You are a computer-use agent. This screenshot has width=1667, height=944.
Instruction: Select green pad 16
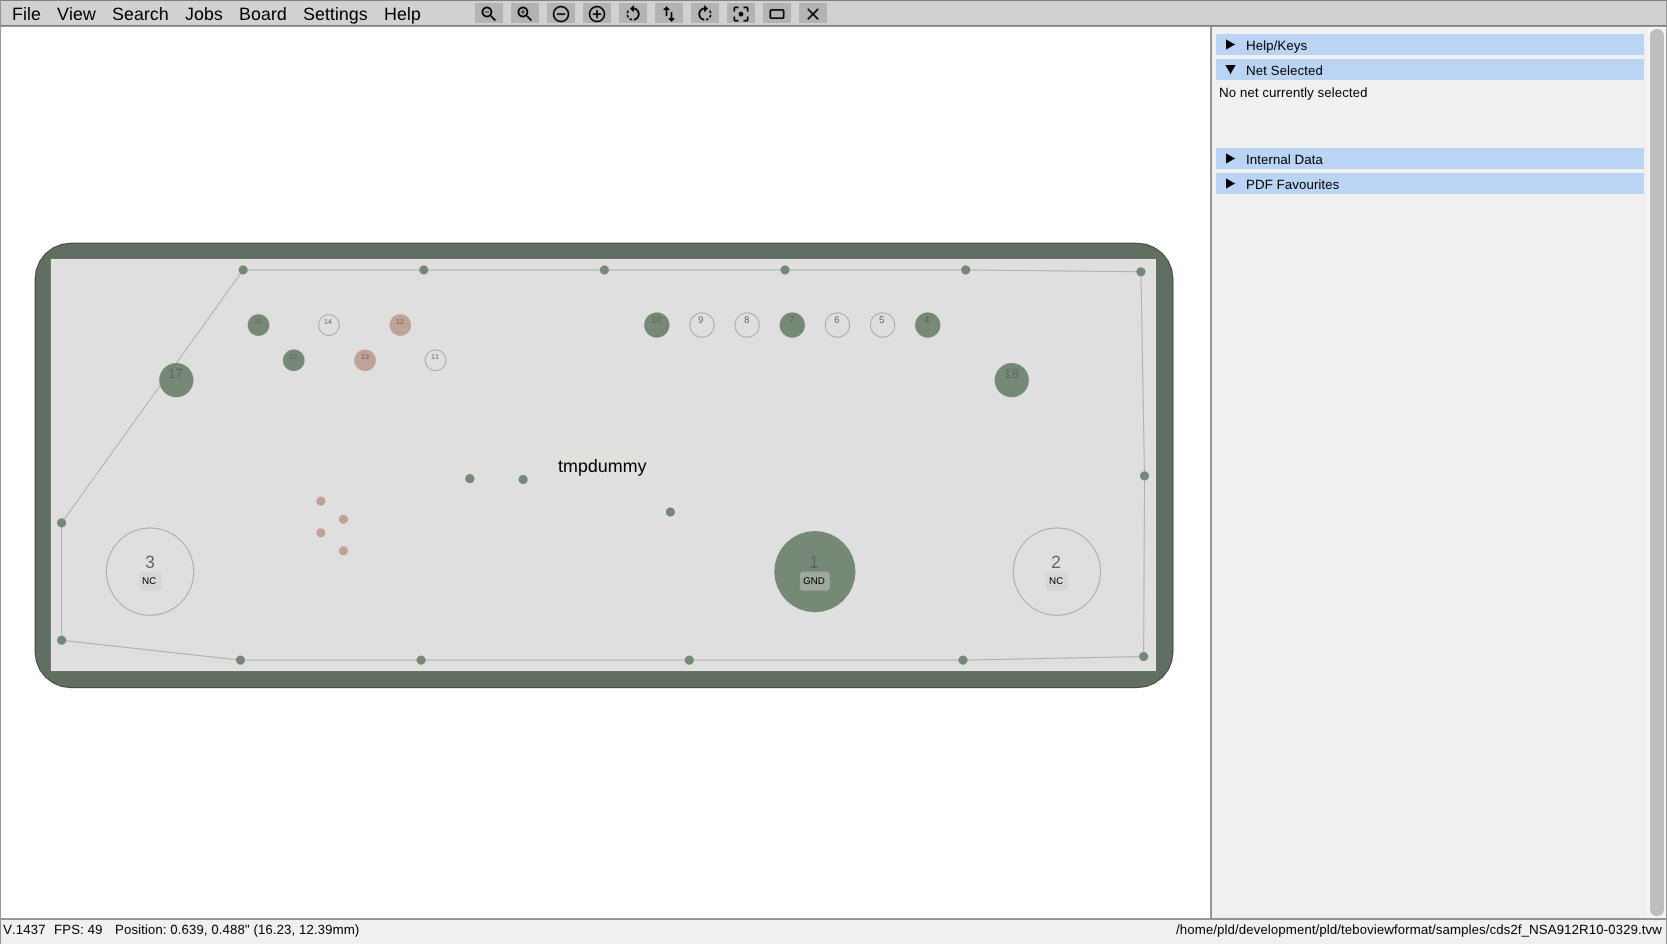(x=258, y=325)
